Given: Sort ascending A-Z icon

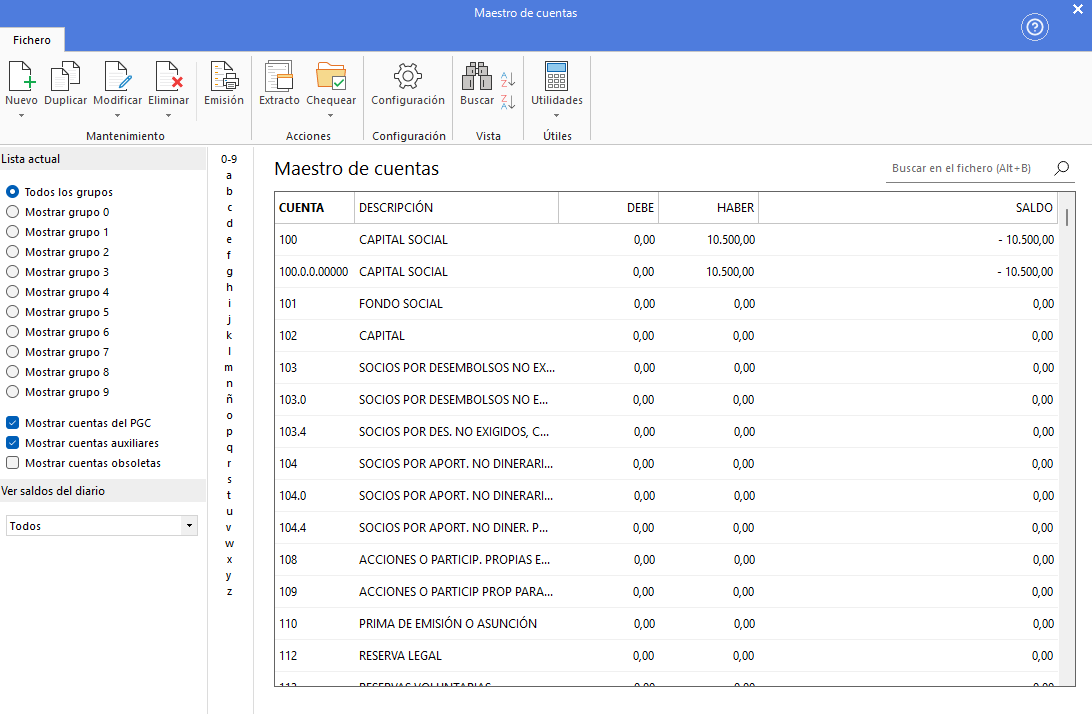Looking at the screenshot, I should pos(508,79).
